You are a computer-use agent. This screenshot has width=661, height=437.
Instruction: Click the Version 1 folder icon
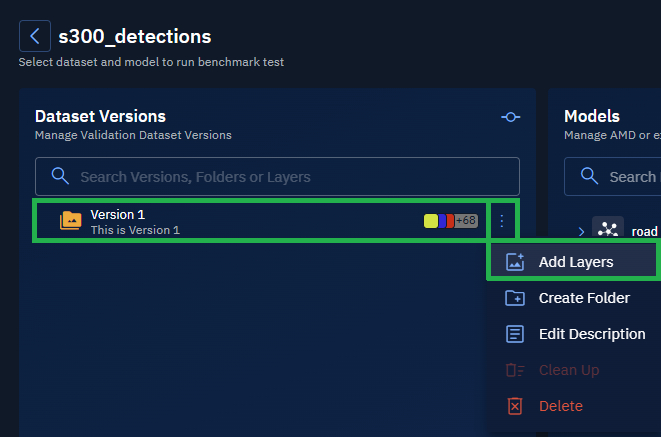pos(70,221)
